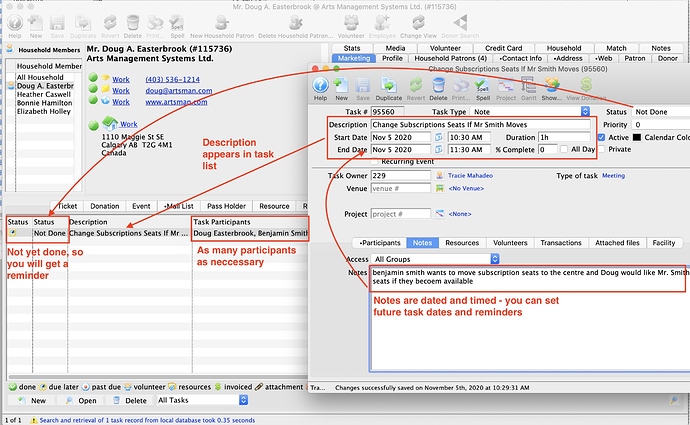Switch to the Marketing tab
Screen dimensions: 690x425
point(354,58)
